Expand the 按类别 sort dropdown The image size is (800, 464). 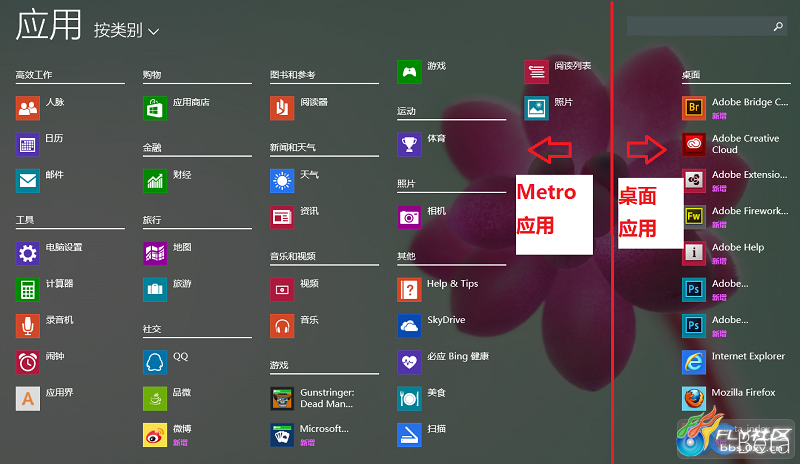tap(127, 31)
